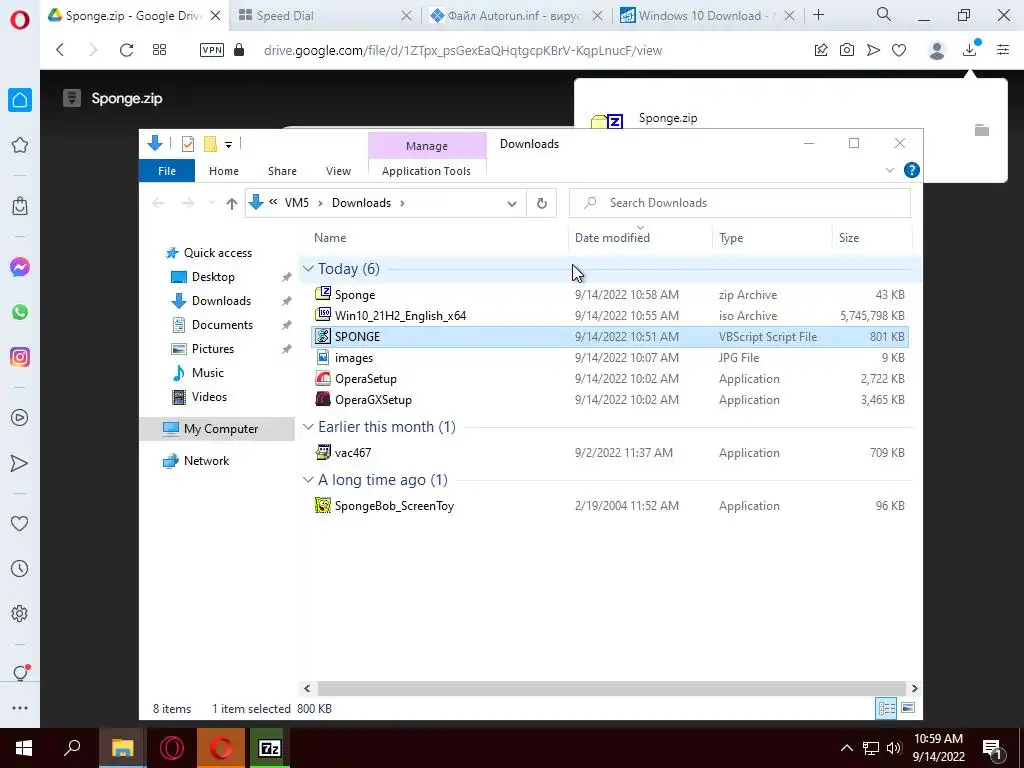Image resolution: width=1024 pixels, height=768 pixels.
Task: Open History clock icon in sidebar
Action: pos(20,568)
